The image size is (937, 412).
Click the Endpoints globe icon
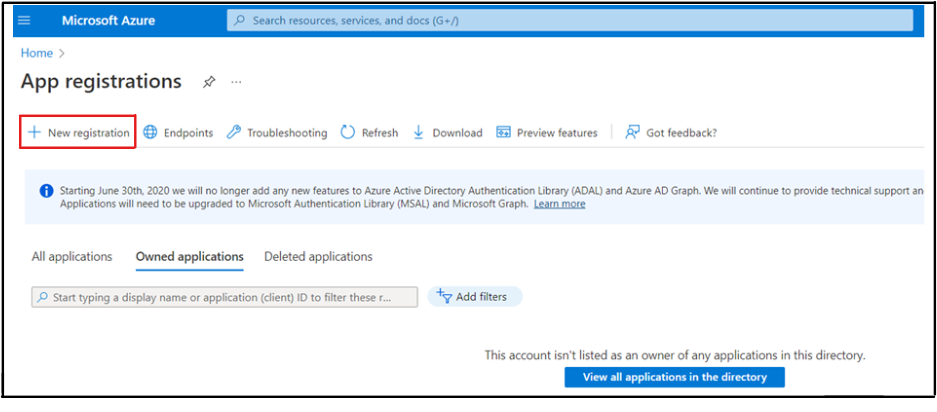(151, 132)
